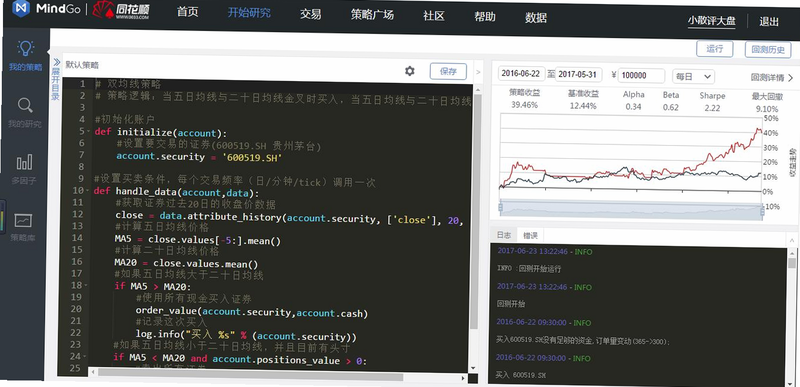Fold initialize function at line 5
The image size is (800, 387).
tap(89, 132)
